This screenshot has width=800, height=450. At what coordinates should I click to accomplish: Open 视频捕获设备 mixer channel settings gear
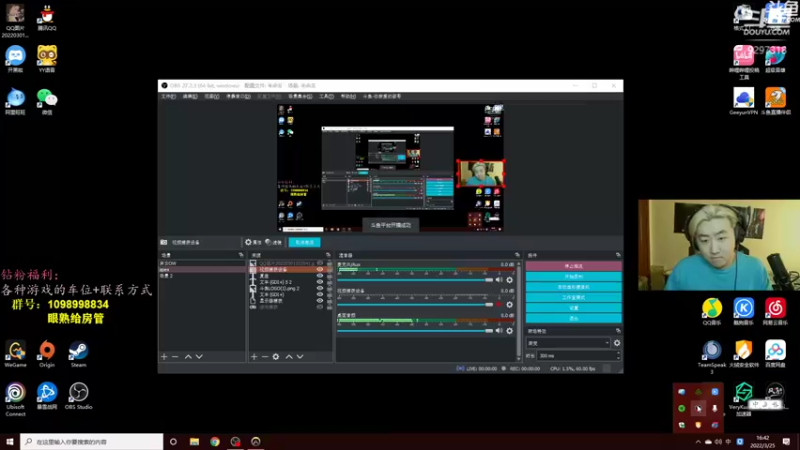(509, 305)
